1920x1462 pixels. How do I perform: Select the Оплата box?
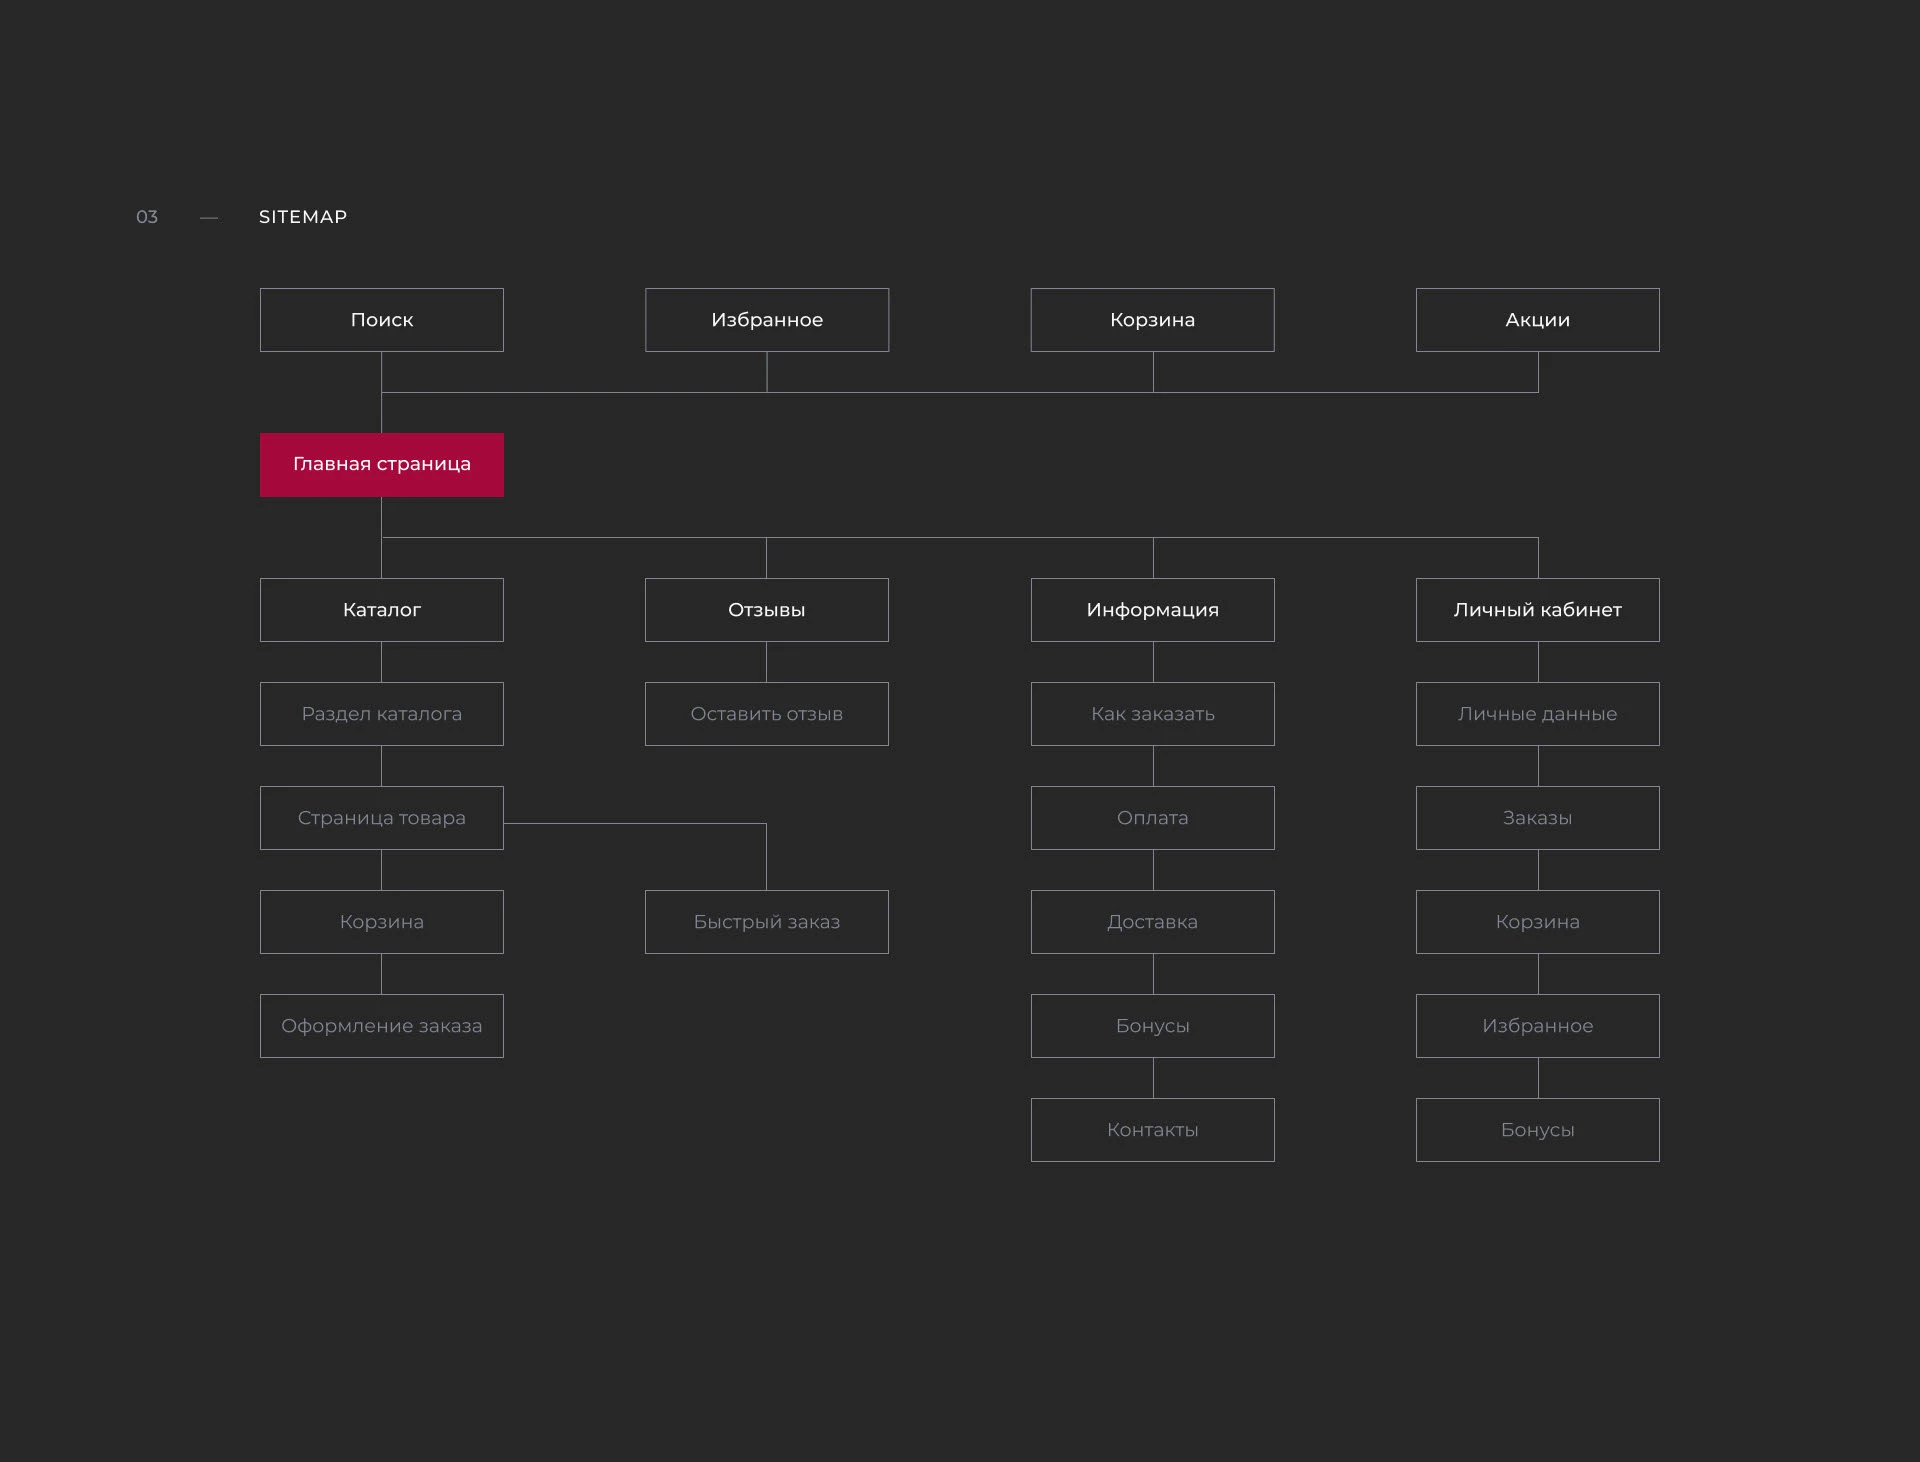[1152, 818]
